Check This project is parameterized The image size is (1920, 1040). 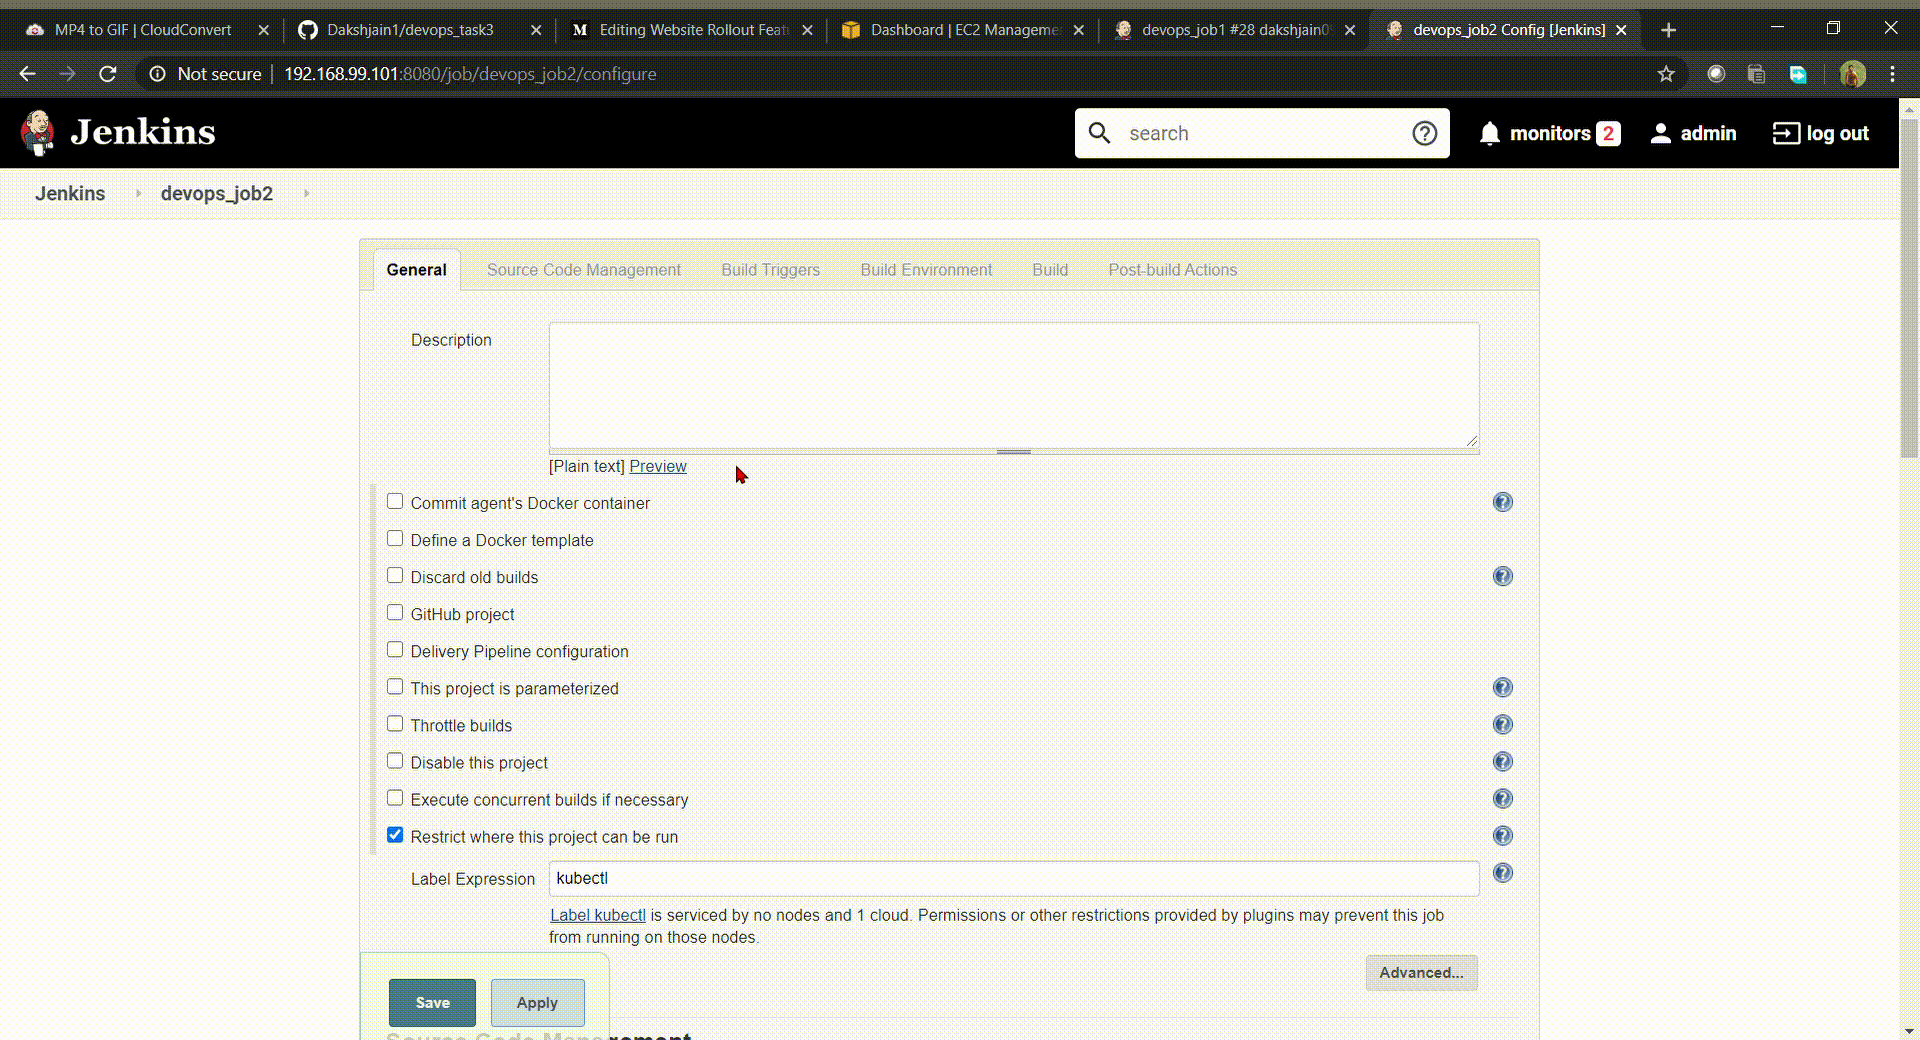[x=395, y=687]
